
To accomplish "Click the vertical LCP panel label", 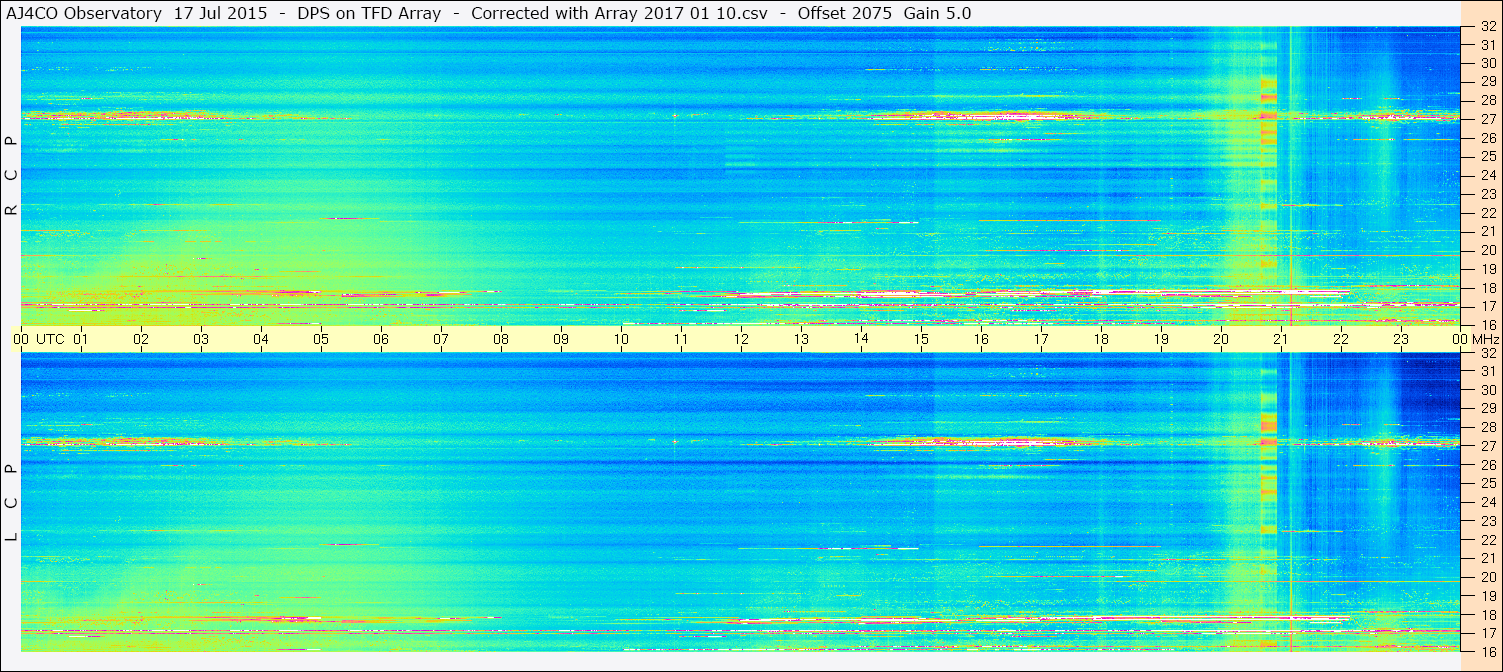I will tap(11, 503).
